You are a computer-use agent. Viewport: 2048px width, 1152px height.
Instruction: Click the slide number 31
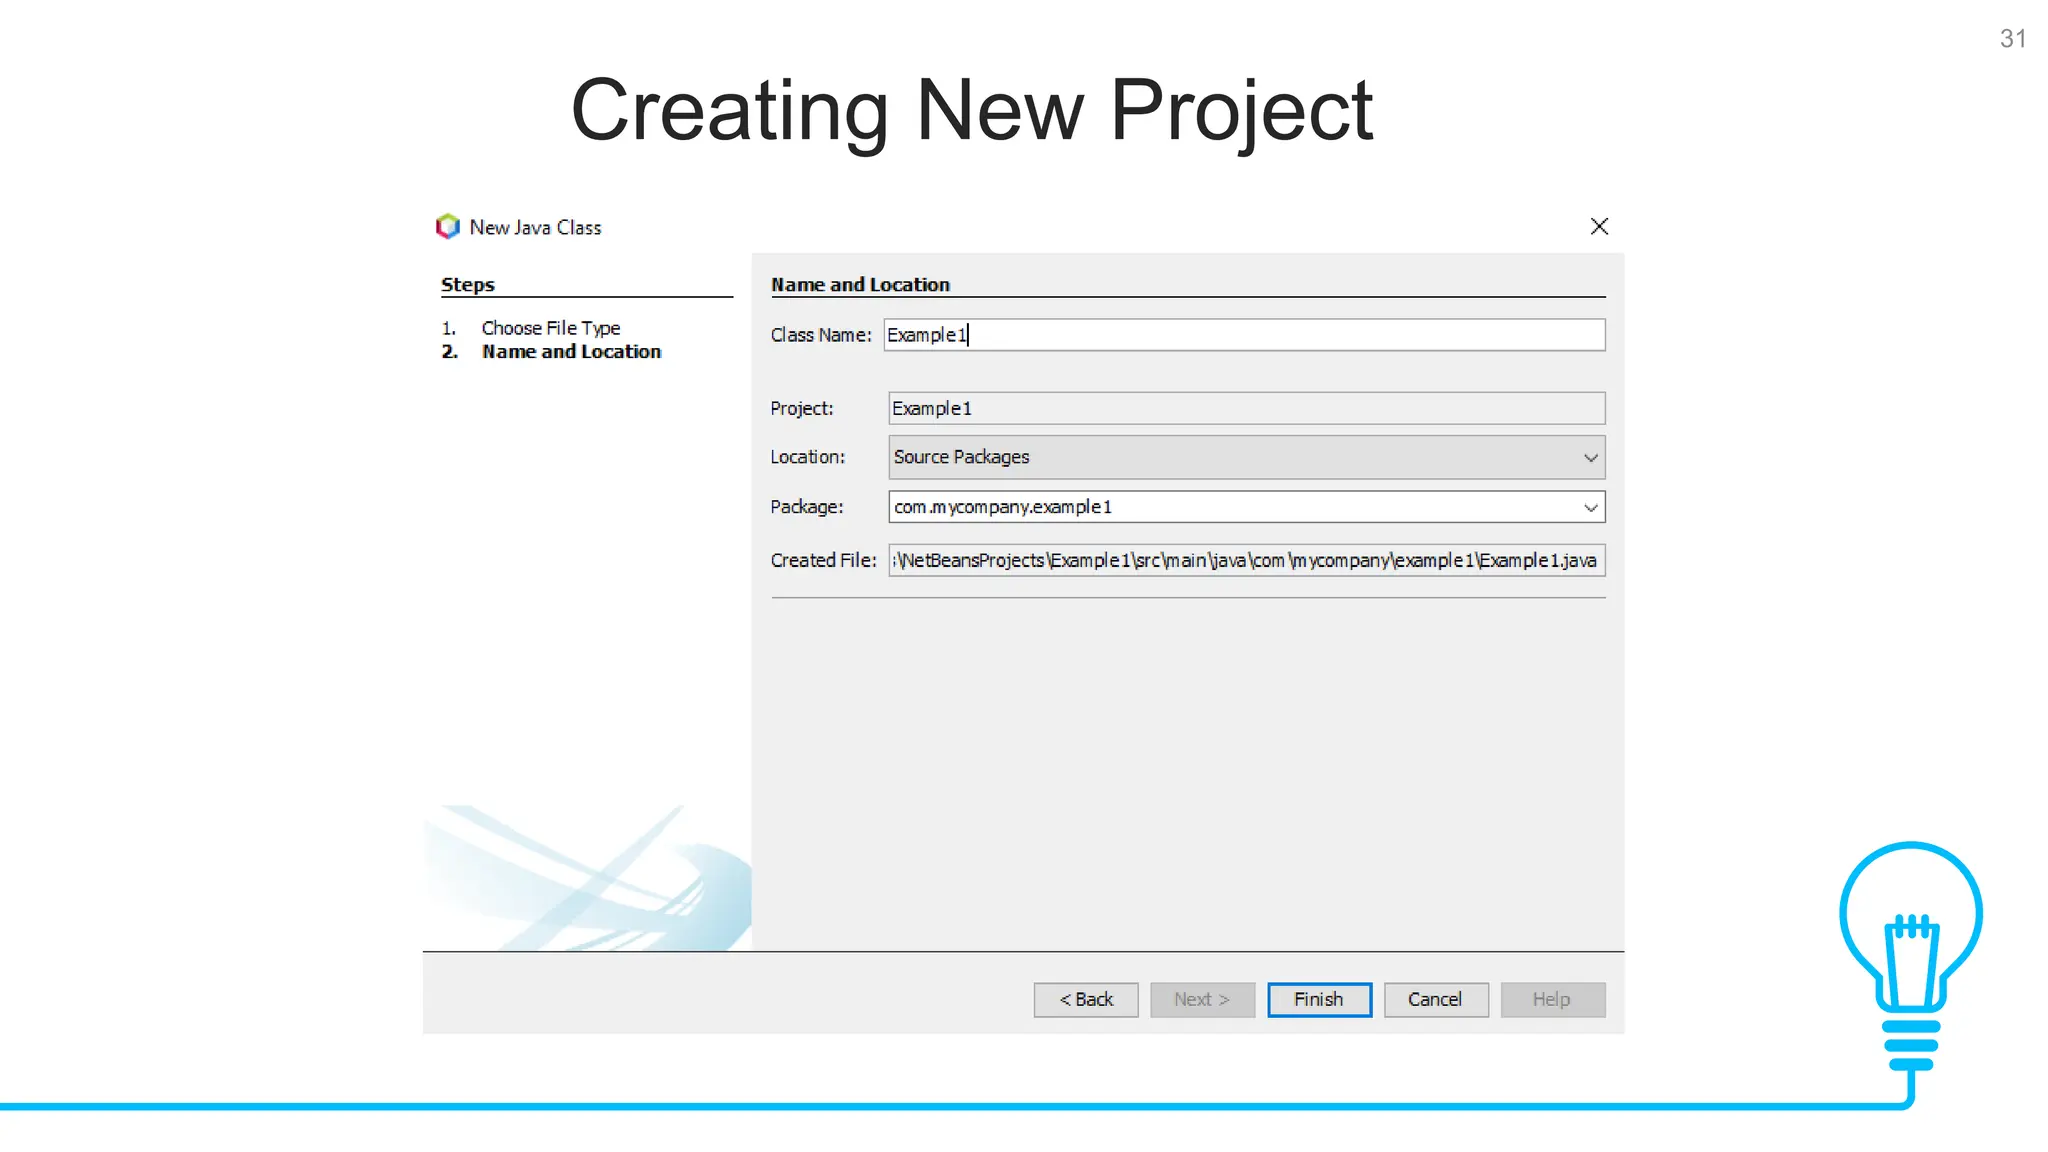[x=2012, y=39]
